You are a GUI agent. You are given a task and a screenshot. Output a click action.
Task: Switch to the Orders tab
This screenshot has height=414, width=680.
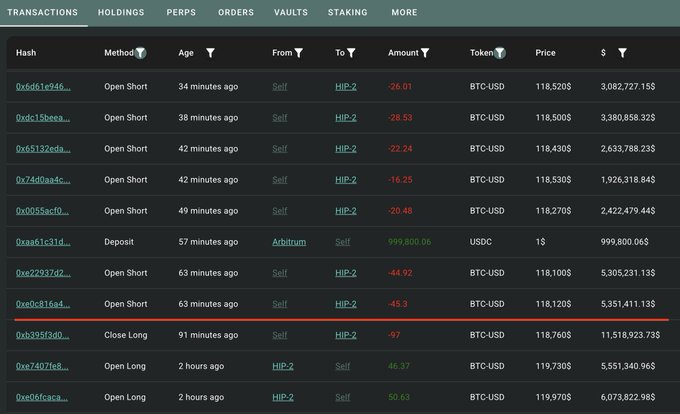tap(236, 13)
